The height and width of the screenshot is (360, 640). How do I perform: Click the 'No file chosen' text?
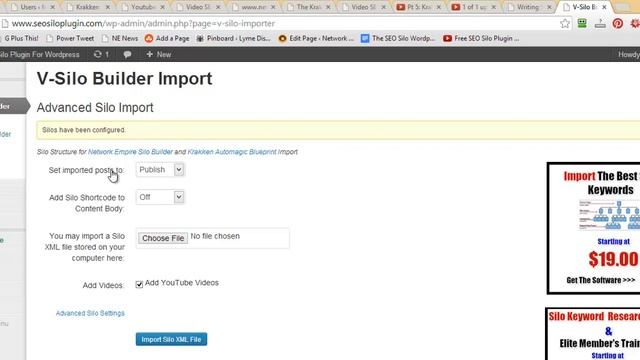(x=215, y=236)
